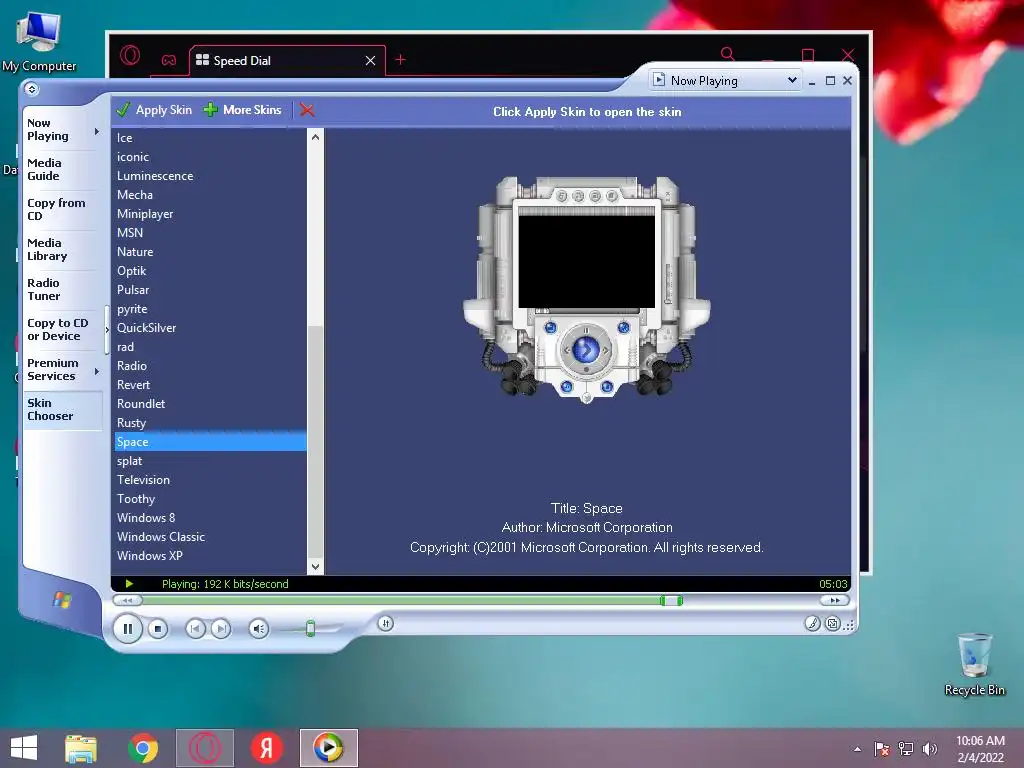Add new tab in Opera window
1024x768 pixels.
point(400,59)
